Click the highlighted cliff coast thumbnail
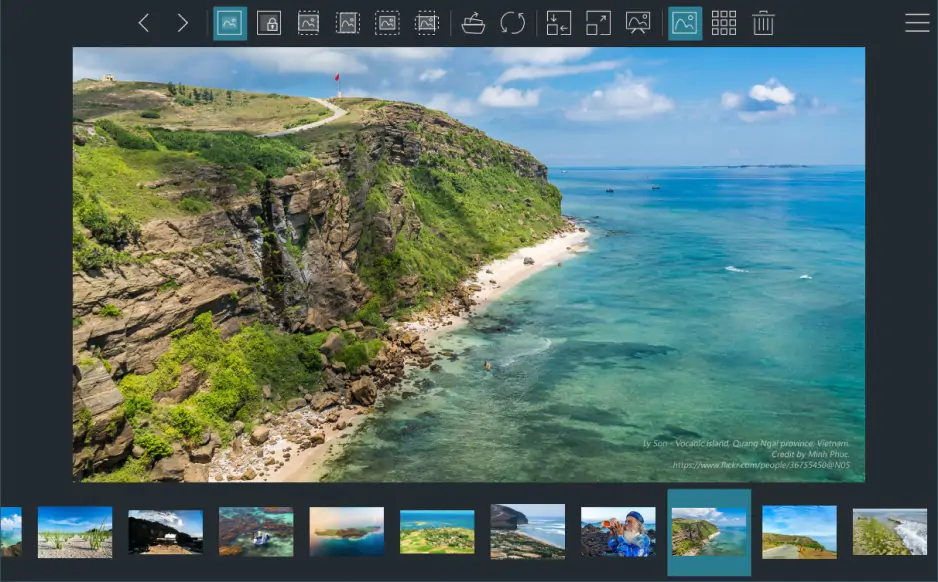Image resolution: width=938 pixels, height=582 pixels. click(x=709, y=531)
